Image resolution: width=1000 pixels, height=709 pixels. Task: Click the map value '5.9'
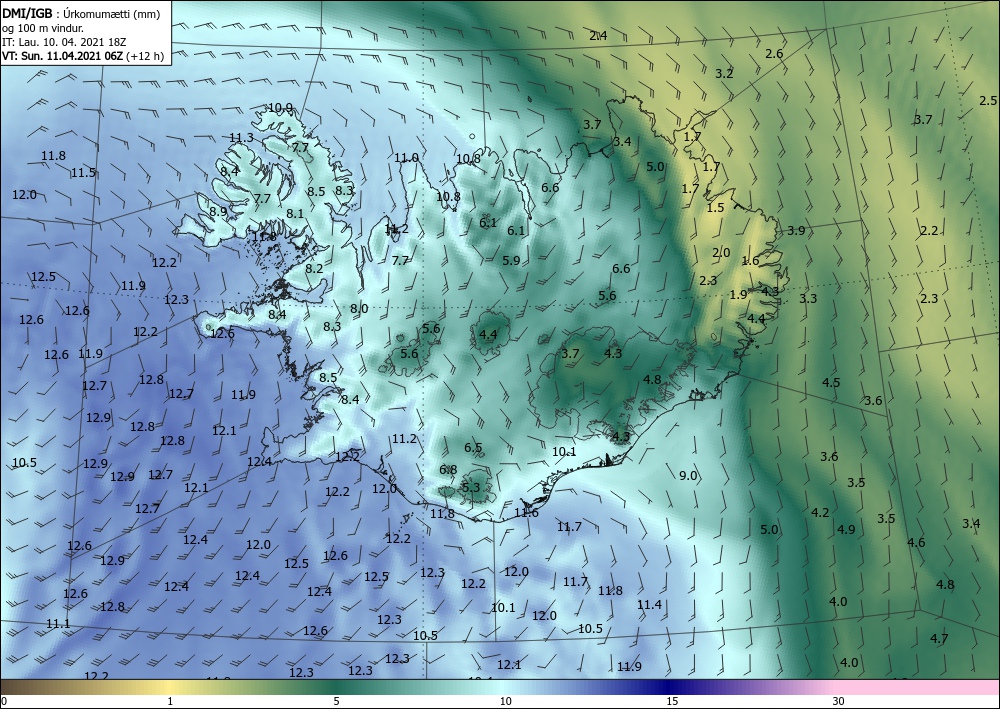tap(511, 260)
